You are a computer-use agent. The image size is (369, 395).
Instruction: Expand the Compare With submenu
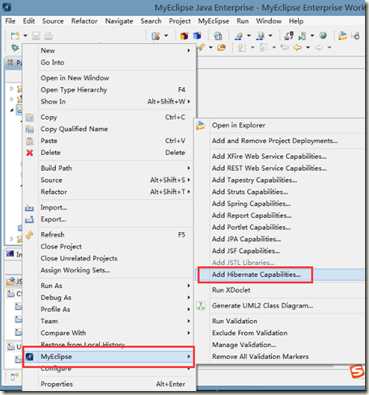click(189, 333)
